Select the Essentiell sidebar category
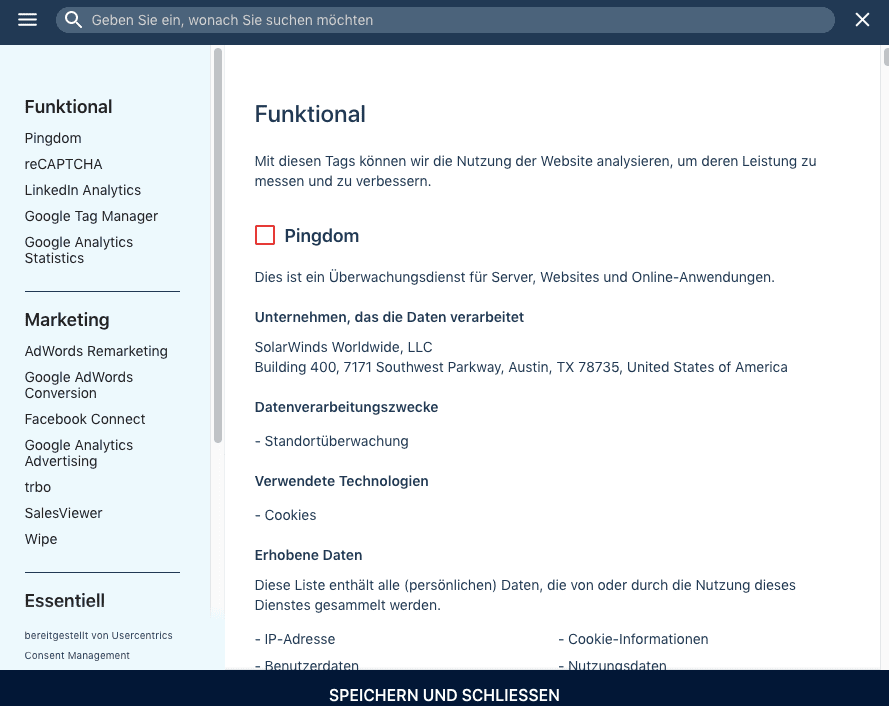Screen dimensions: 889x706 tap(65, 601)
